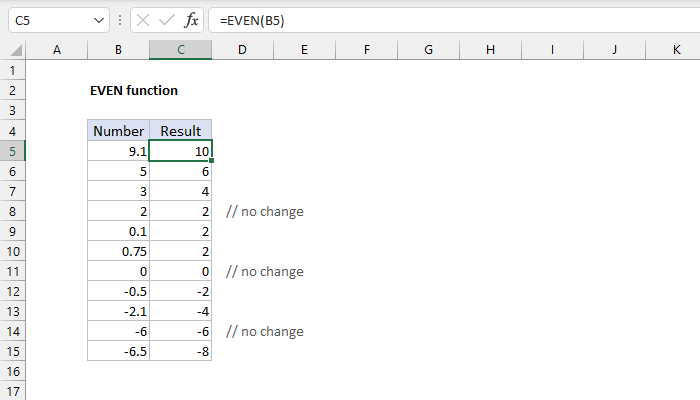The height and width of the screenshot is (400, 700).
Task: Click the EVEN function title cell
Action: pyautogui.click(x=134, y=90)
